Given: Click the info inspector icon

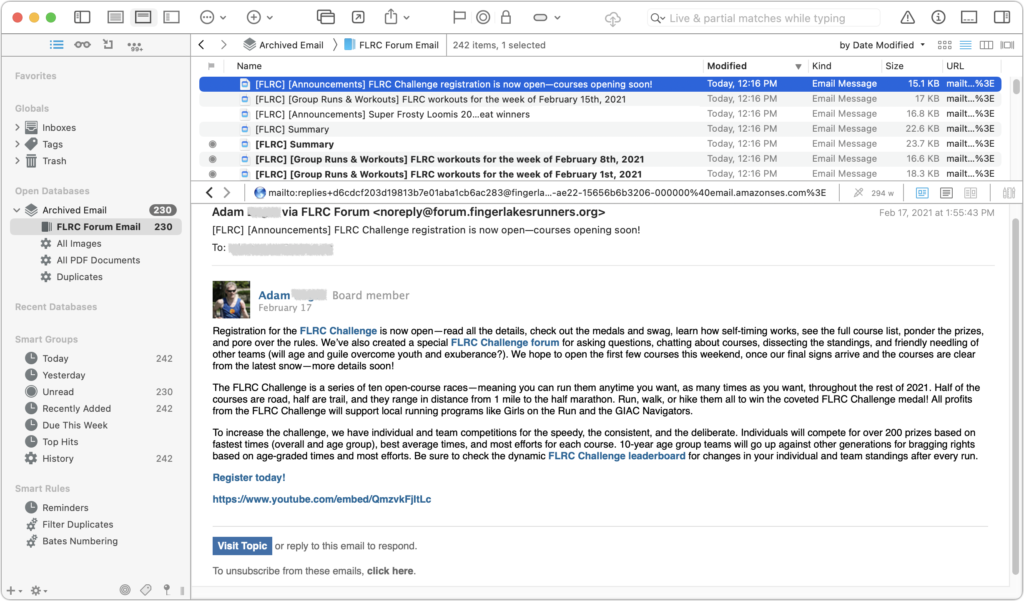Looking at the screenshot, I should coord(938,17).
